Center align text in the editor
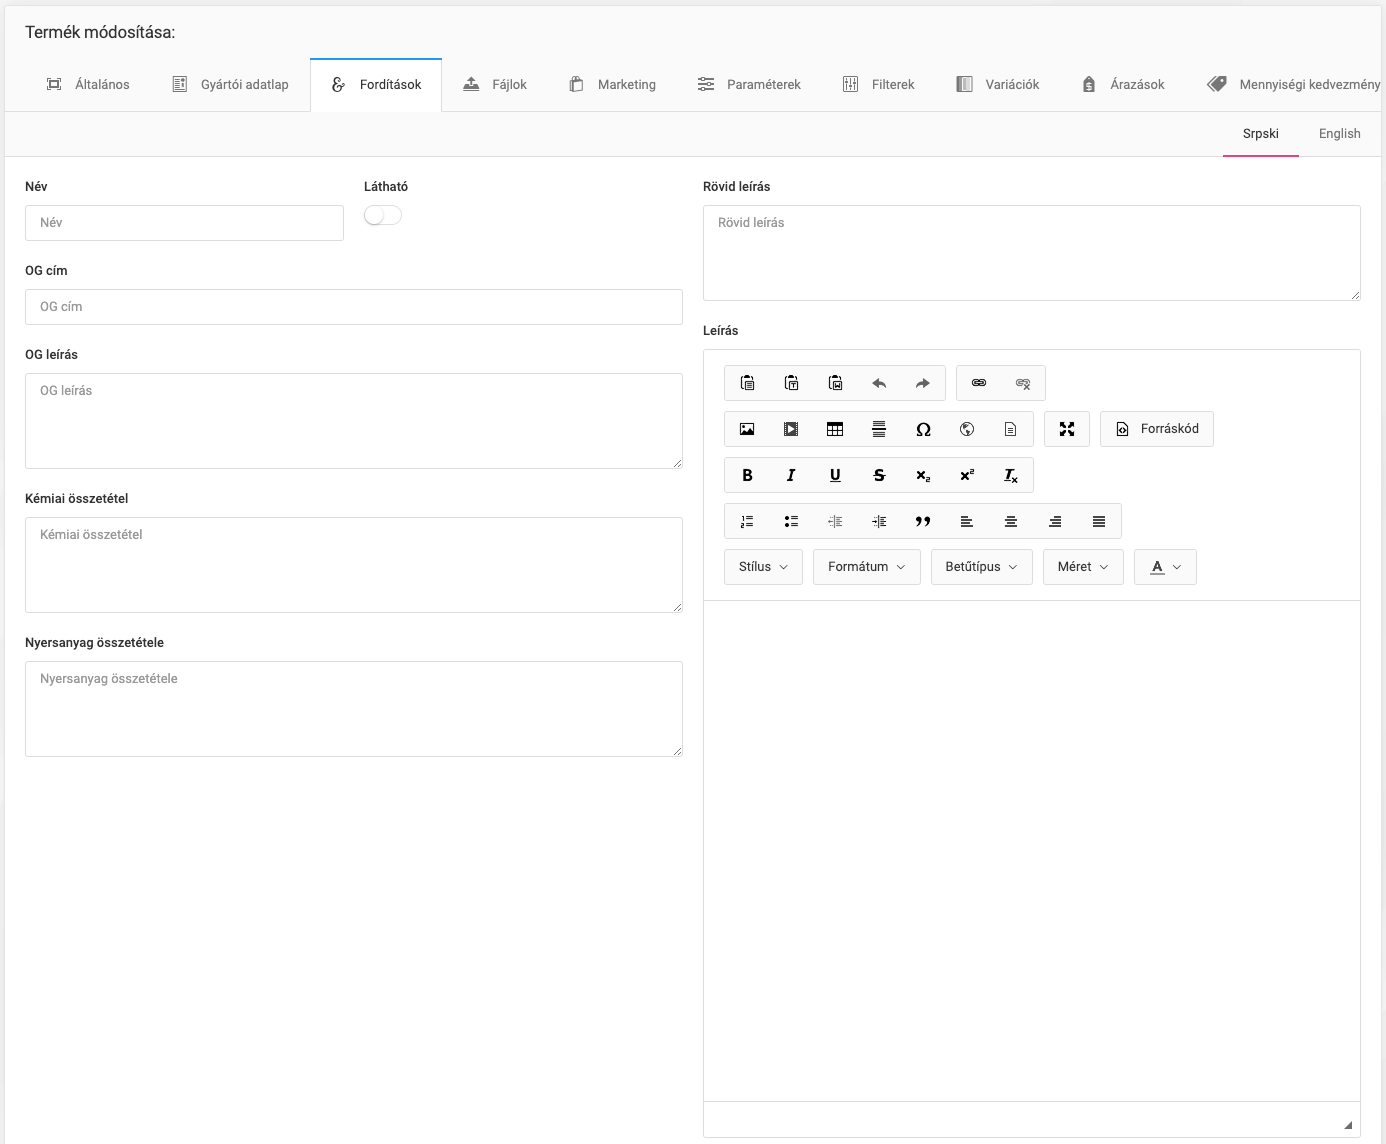Image resolution: width=1386 pixels, height=1144 pixels. point(1011,521)
